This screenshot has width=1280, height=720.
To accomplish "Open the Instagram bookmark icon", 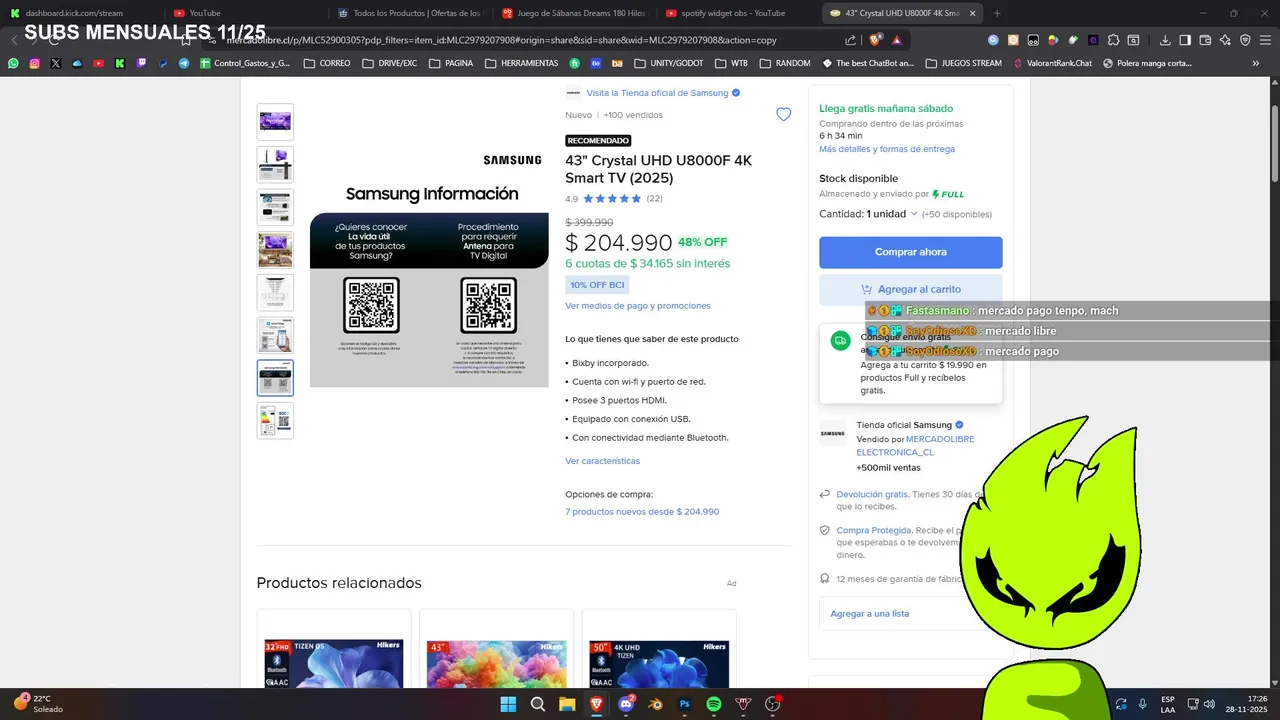I will pos(34,63).
